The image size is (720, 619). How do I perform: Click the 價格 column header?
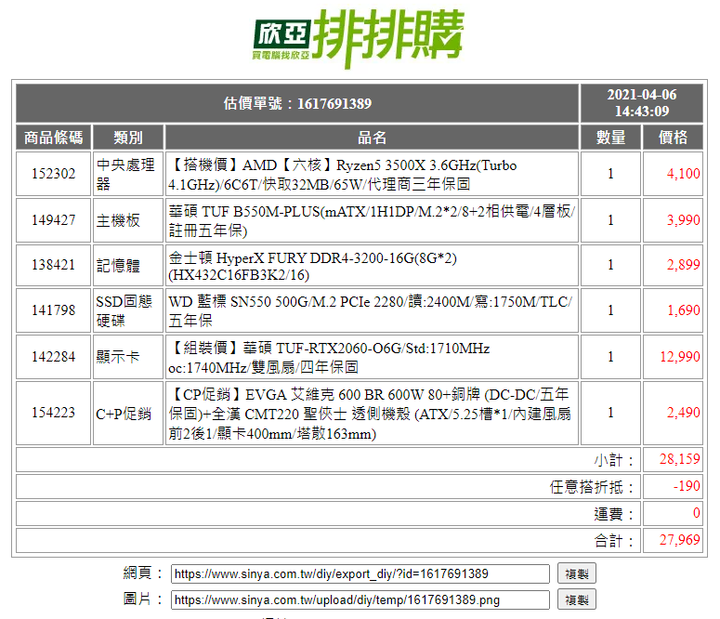[x=673, y=137]
